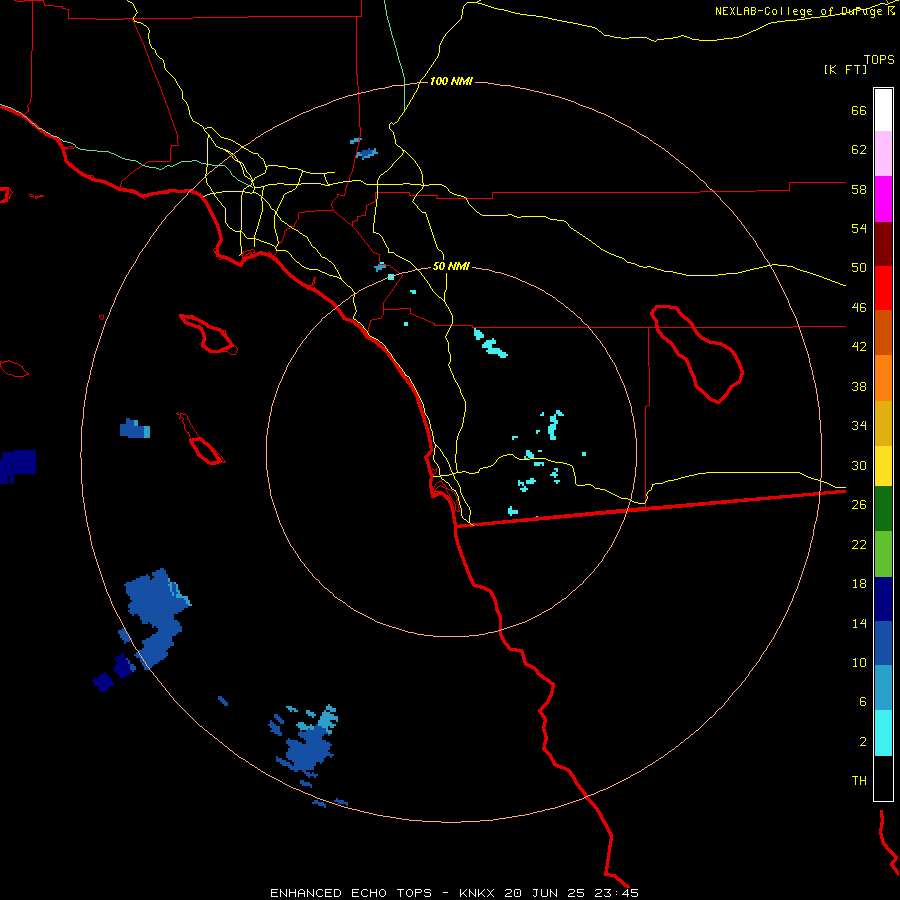Click the "66" scale label

[859, 110]
